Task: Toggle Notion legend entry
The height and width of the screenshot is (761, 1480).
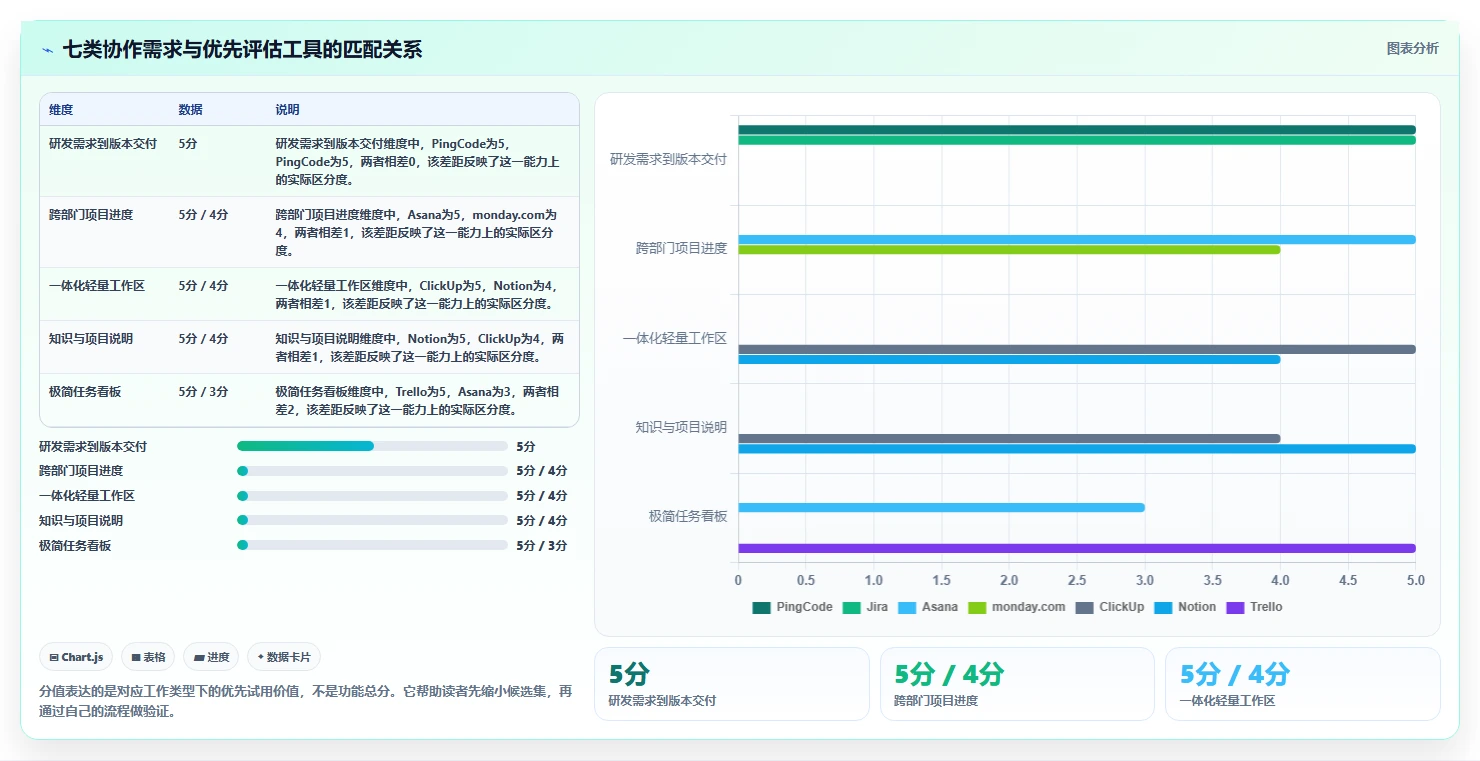Action: (1185, 607)
